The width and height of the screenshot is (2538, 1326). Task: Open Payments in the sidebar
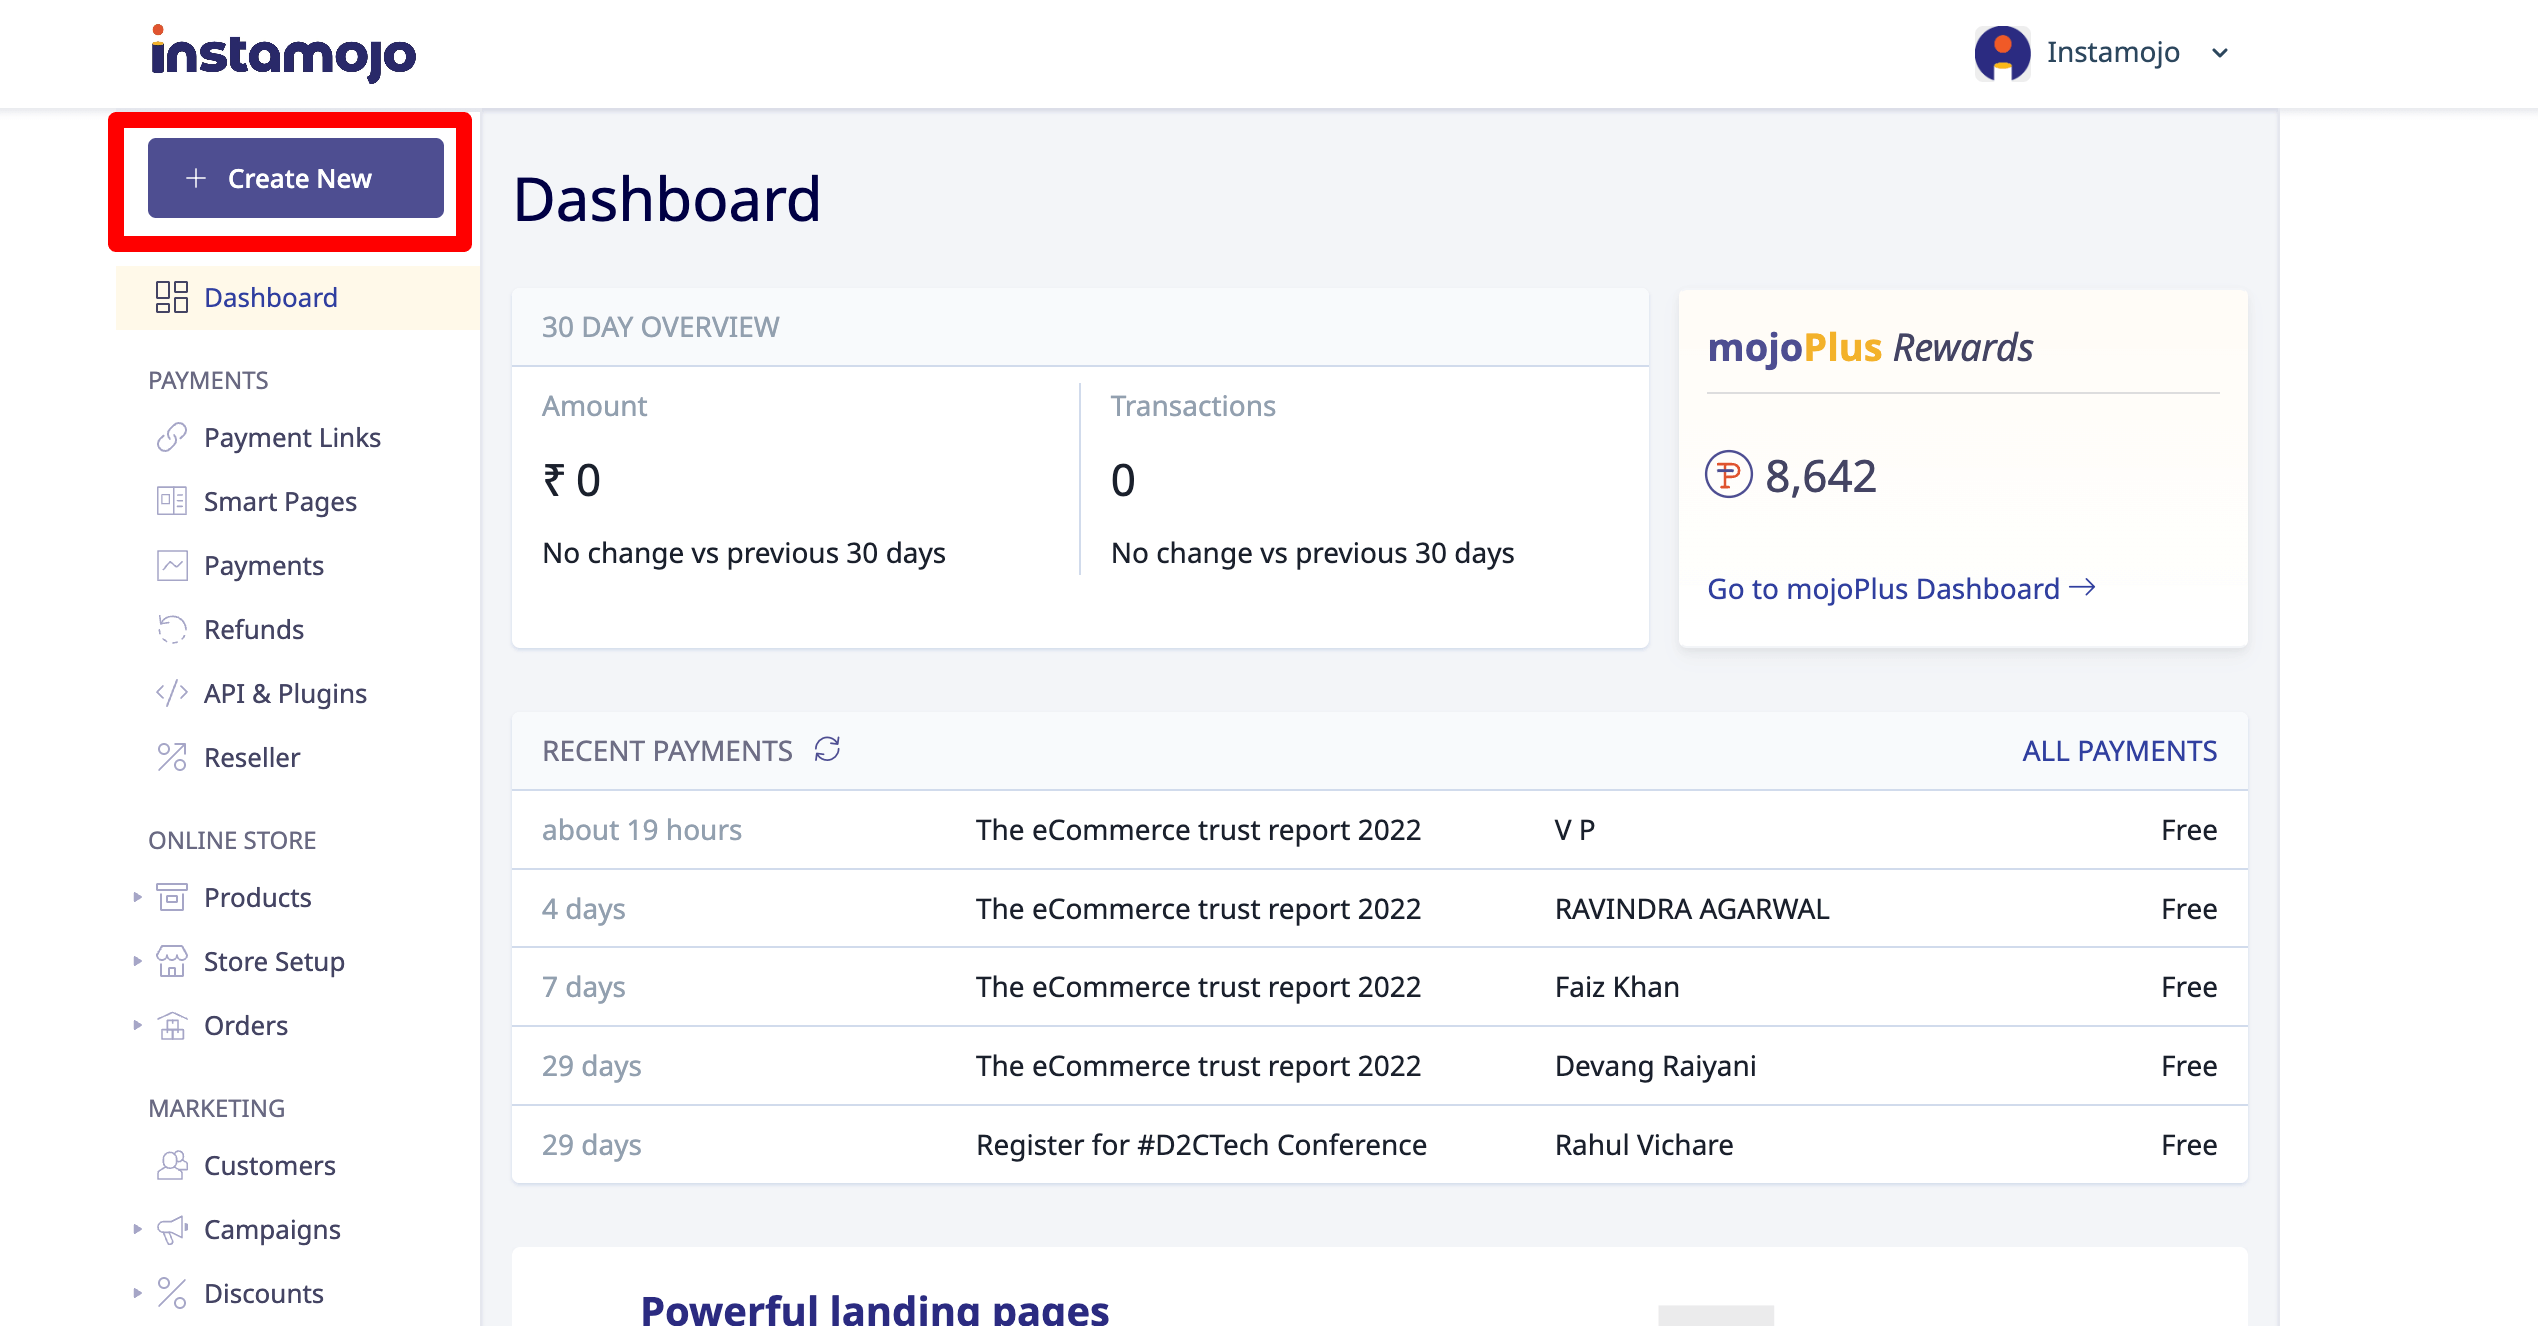pyautogui.click(x=263, y=565)
